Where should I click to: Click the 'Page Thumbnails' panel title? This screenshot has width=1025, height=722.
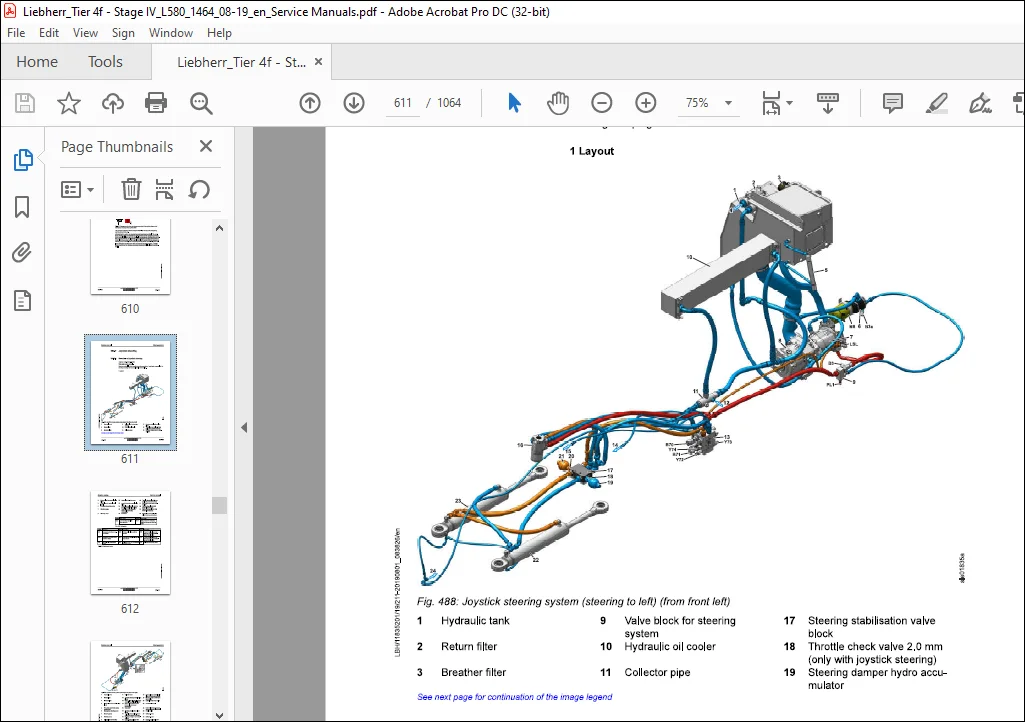(x=117, y=146)
